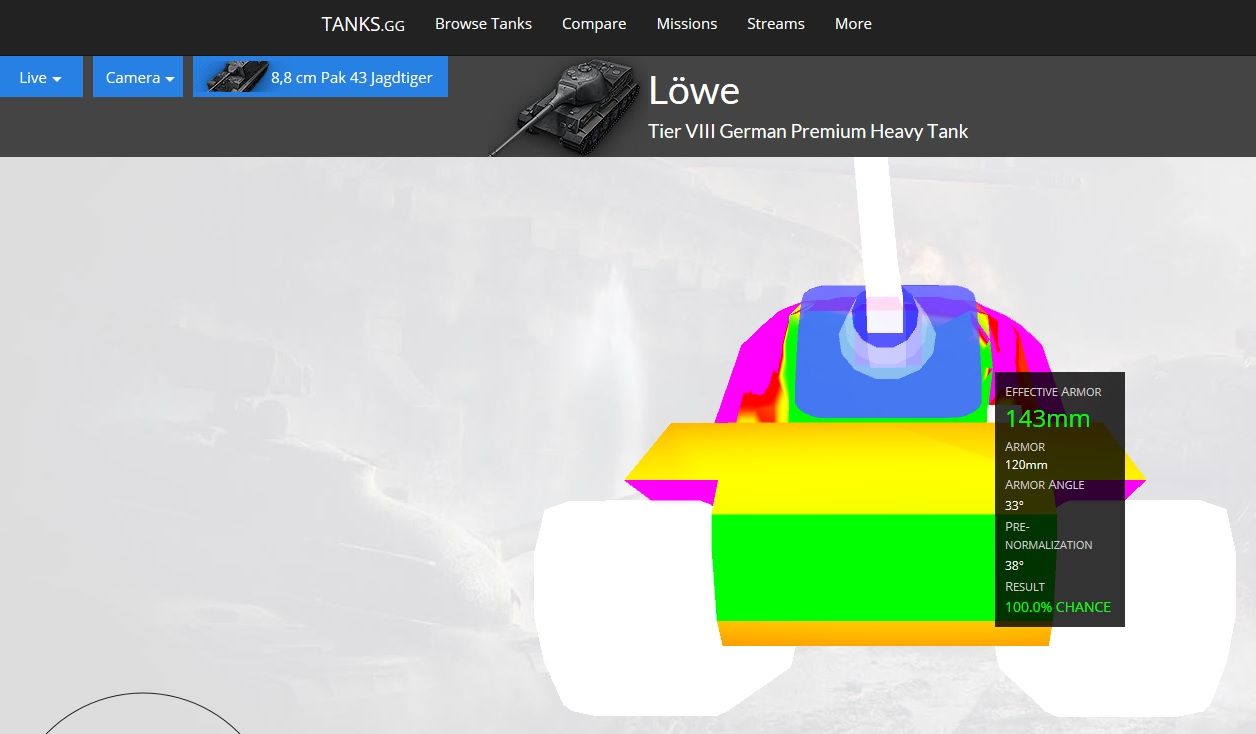Change the 8,8 cm Pak 43 Jagdtiger shooter
Image resolution: width=1256 pixels, height=734 pixels.
(320, 77)
